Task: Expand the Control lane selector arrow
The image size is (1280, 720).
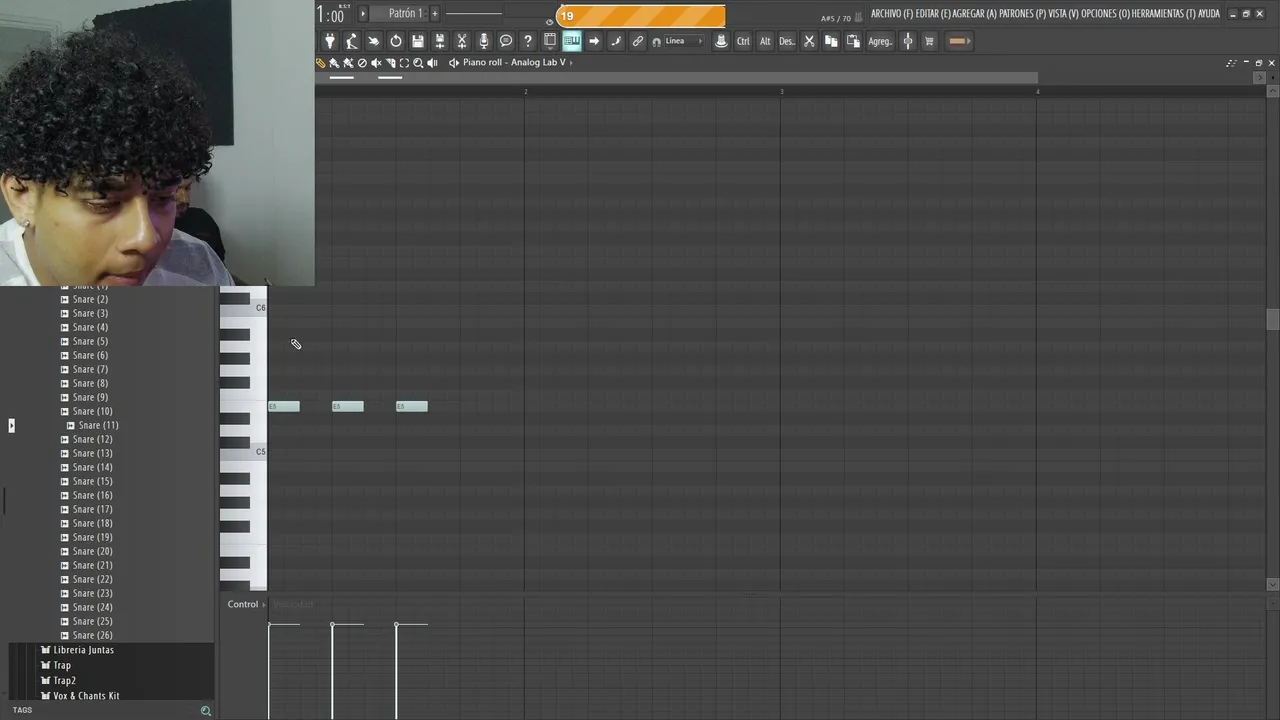Action: coord(264,604)
